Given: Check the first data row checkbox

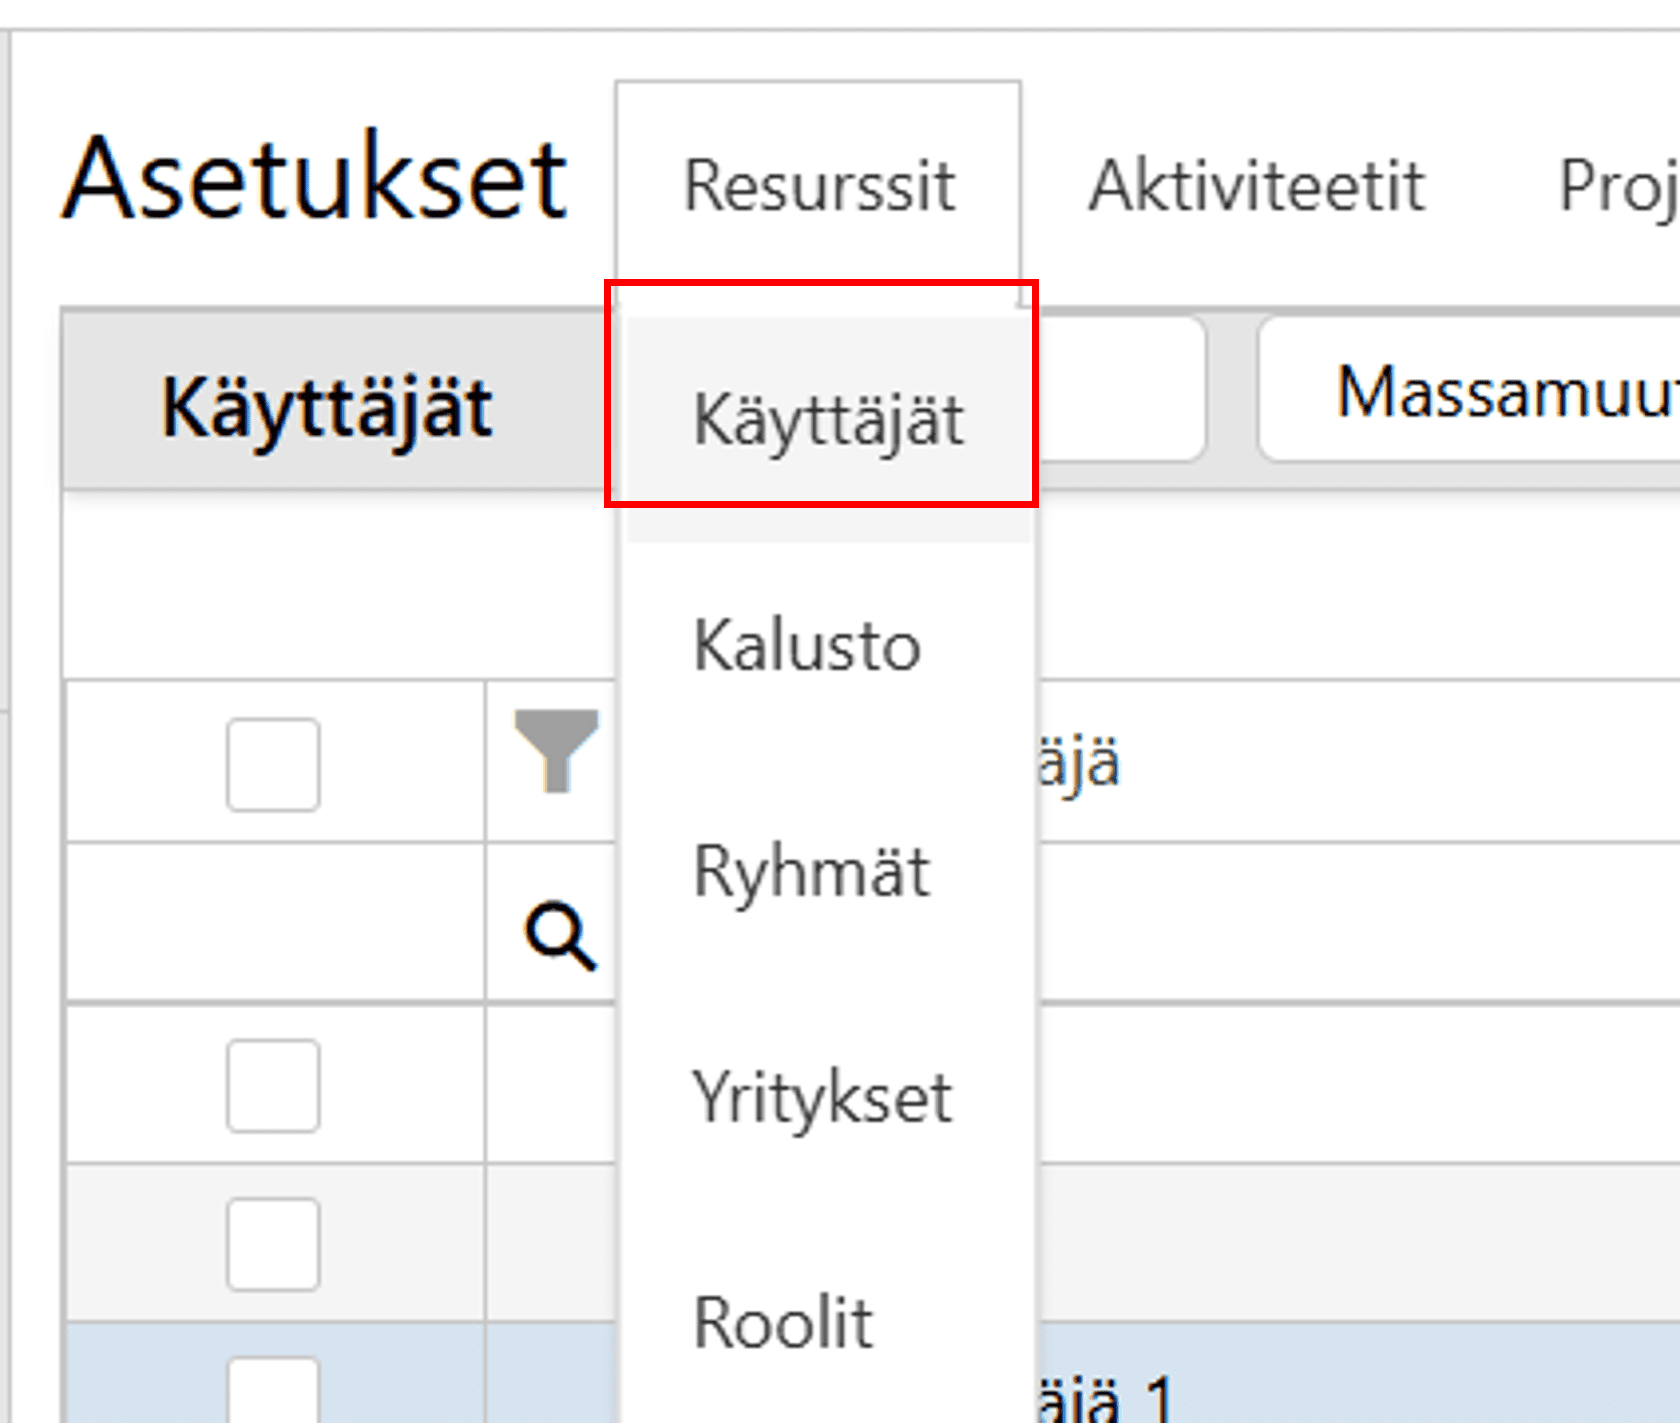Looking at the screenshot, I should [x=273, y=1086].
